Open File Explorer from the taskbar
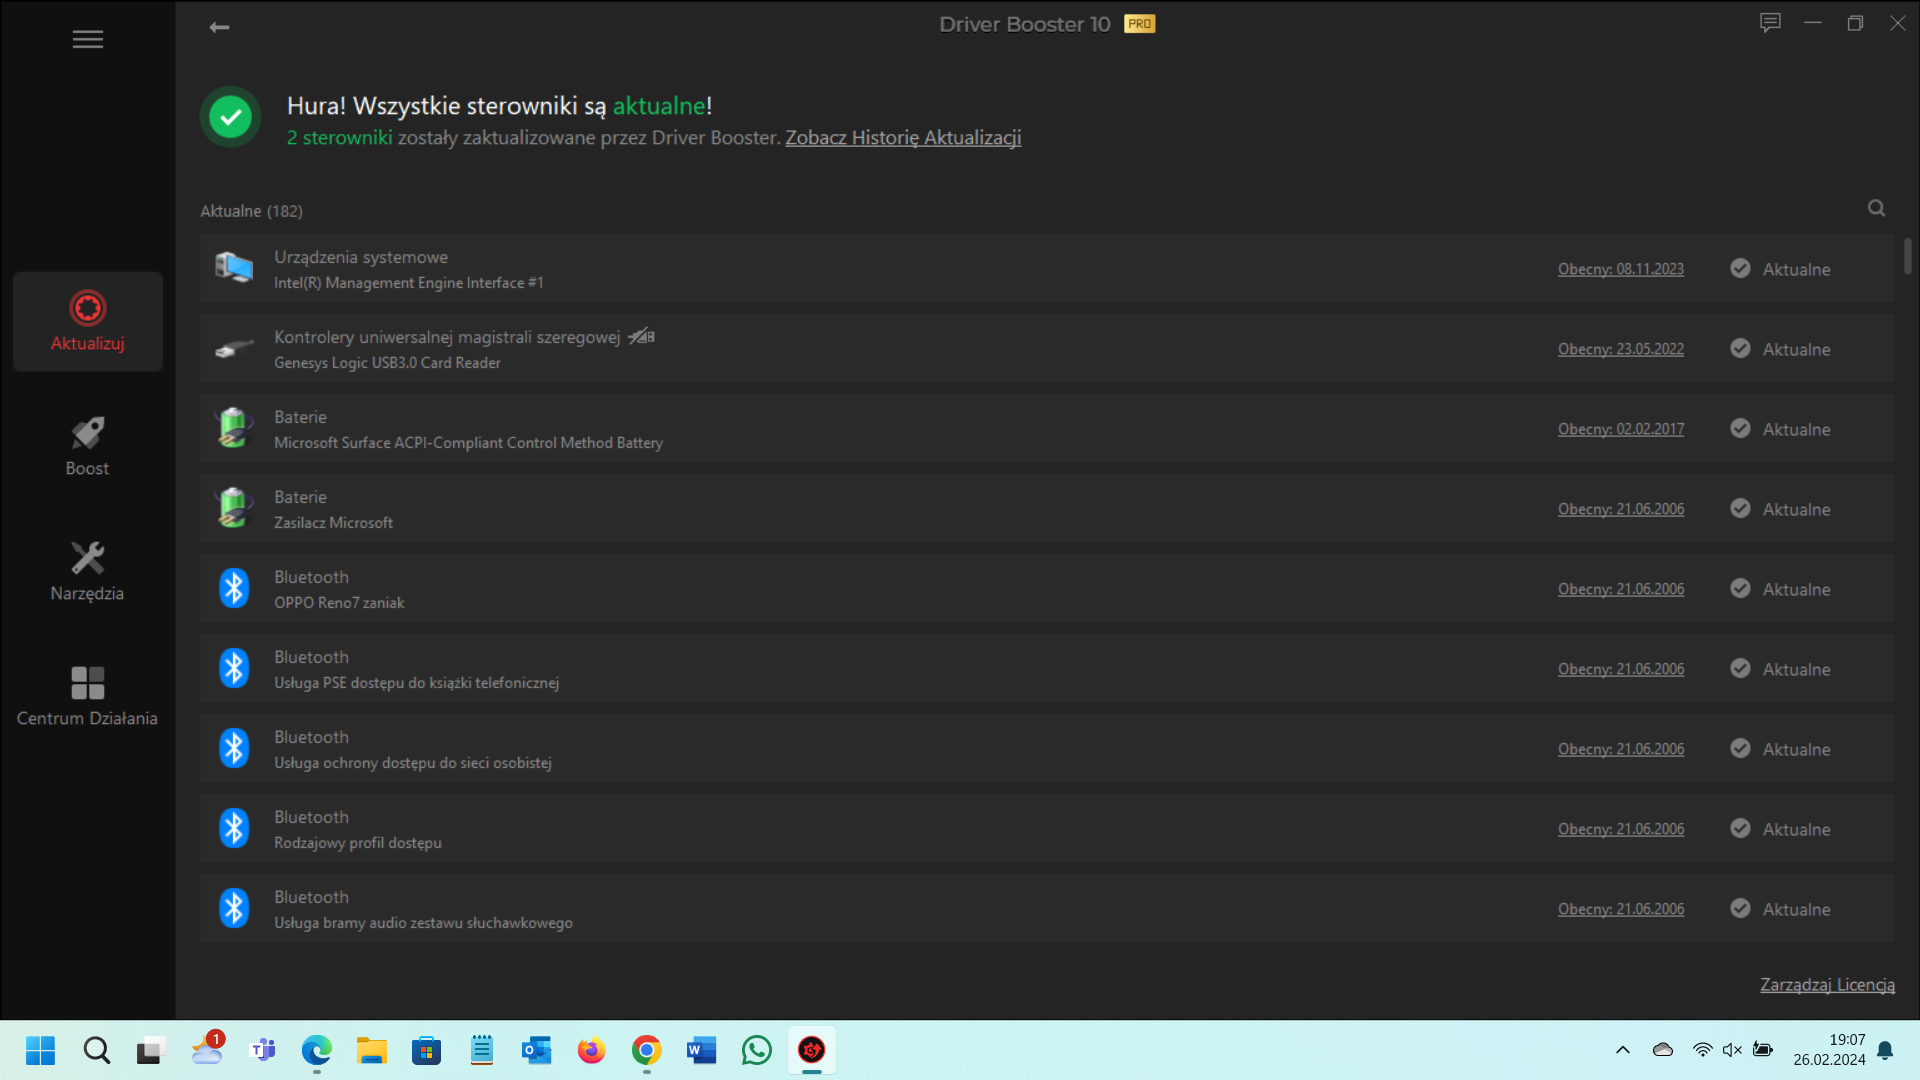 coord(371,1050)
